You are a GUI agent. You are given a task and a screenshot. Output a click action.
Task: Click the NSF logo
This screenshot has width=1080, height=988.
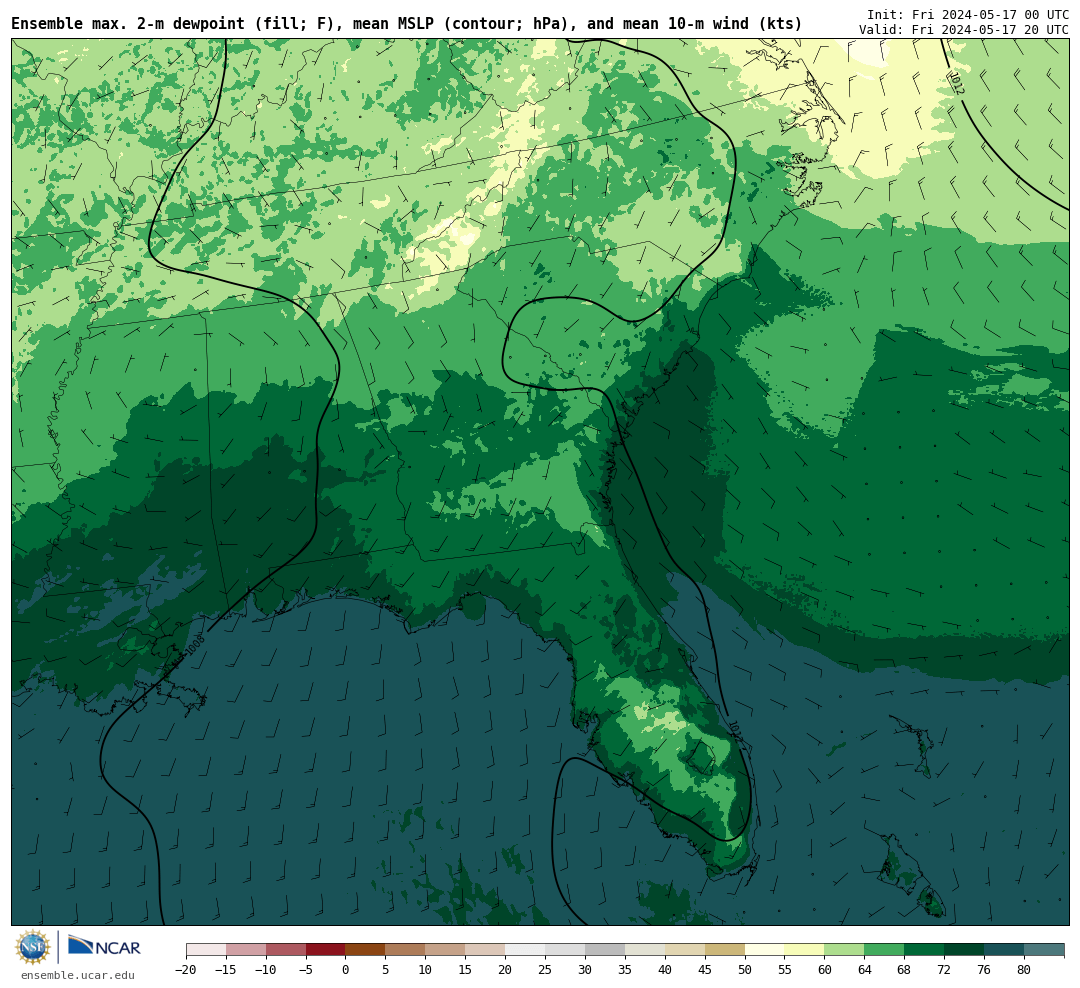coord(32,947)
